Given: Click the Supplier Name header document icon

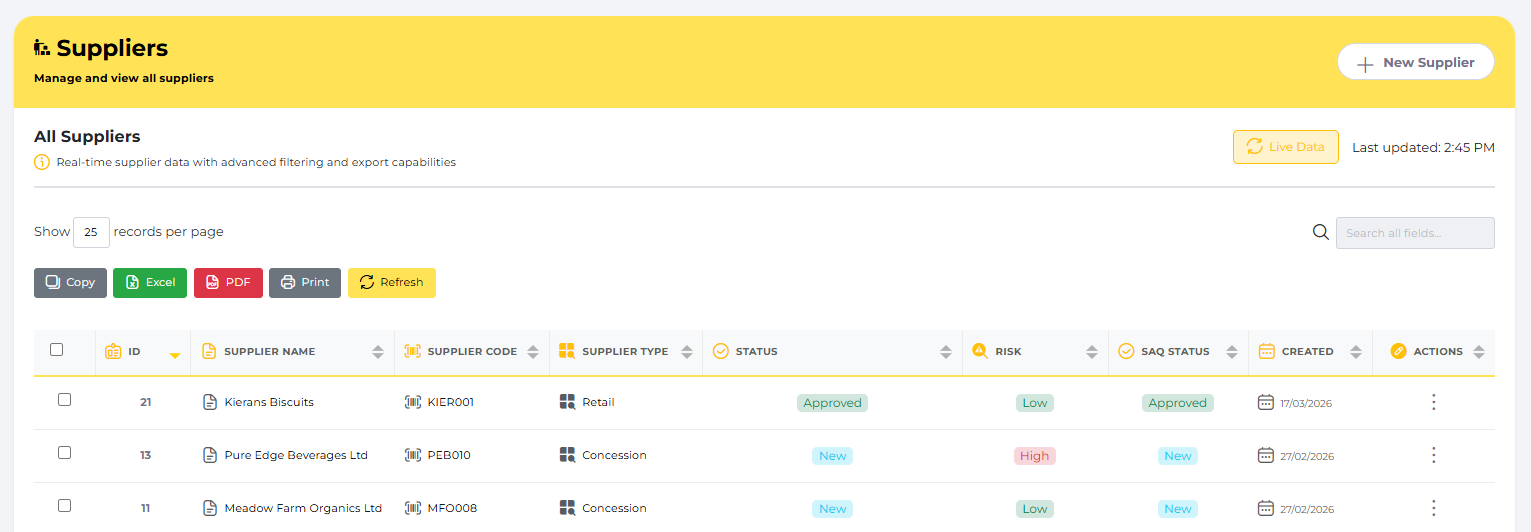Looking at the screenshot, I should pos(209,351).
